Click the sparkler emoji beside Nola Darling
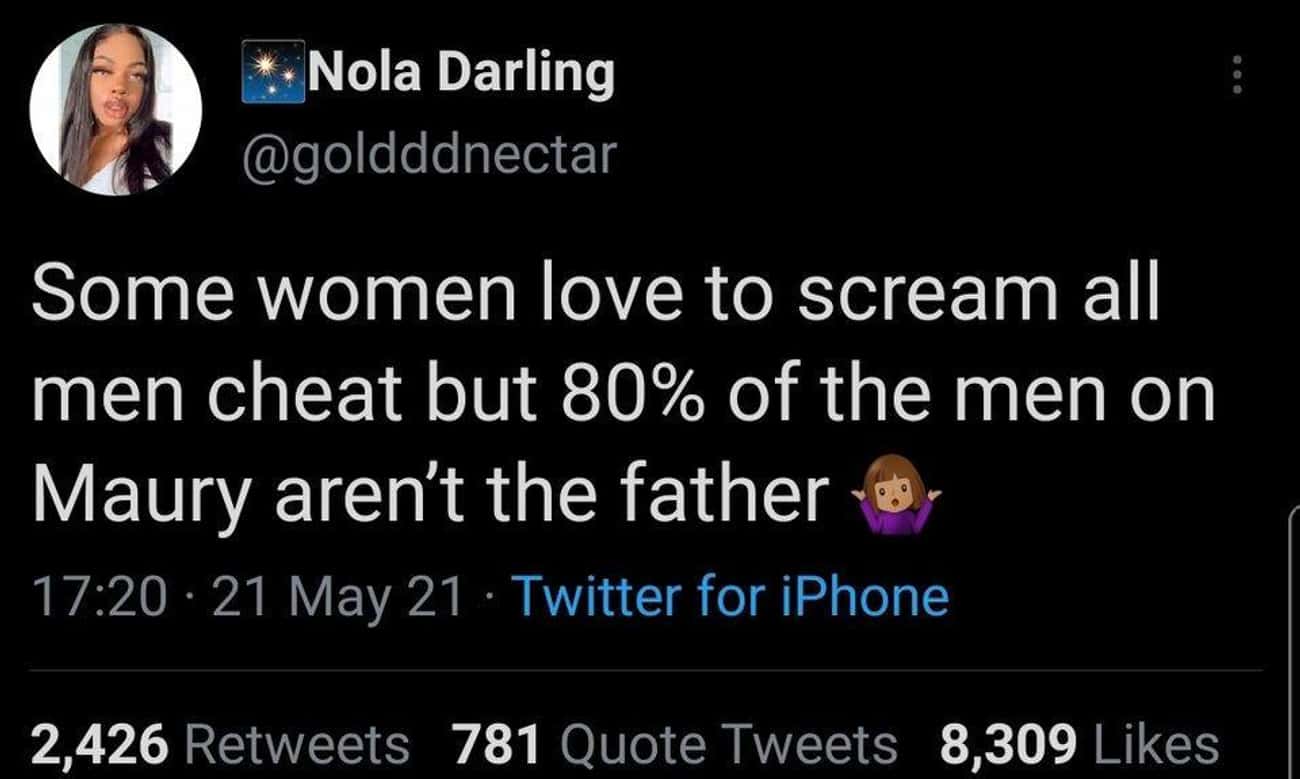Image resolution: width=1300 pixels, height=779 pixels. 274,72
